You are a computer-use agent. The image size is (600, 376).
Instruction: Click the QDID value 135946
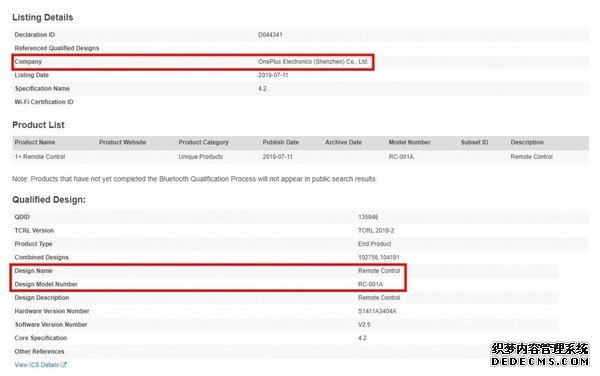coord(368,217)
